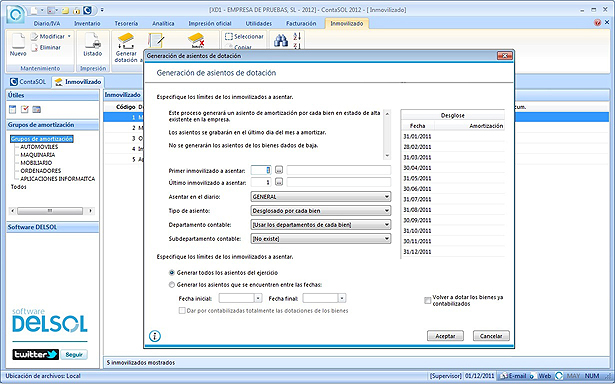
Task: Check Volver a dotar los bienes ya contabilizados
Action: click(x=428, y=300)
